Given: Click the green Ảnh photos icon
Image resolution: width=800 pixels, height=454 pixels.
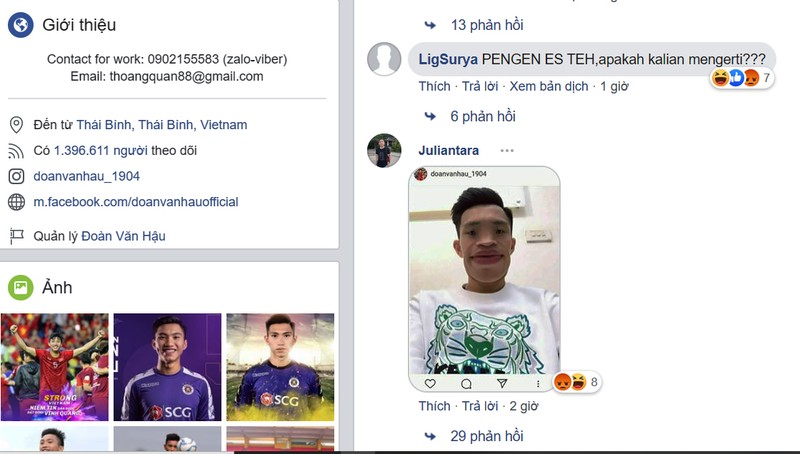Looking at the screenshot, I should pyautogui.click(x=20, y=287).
